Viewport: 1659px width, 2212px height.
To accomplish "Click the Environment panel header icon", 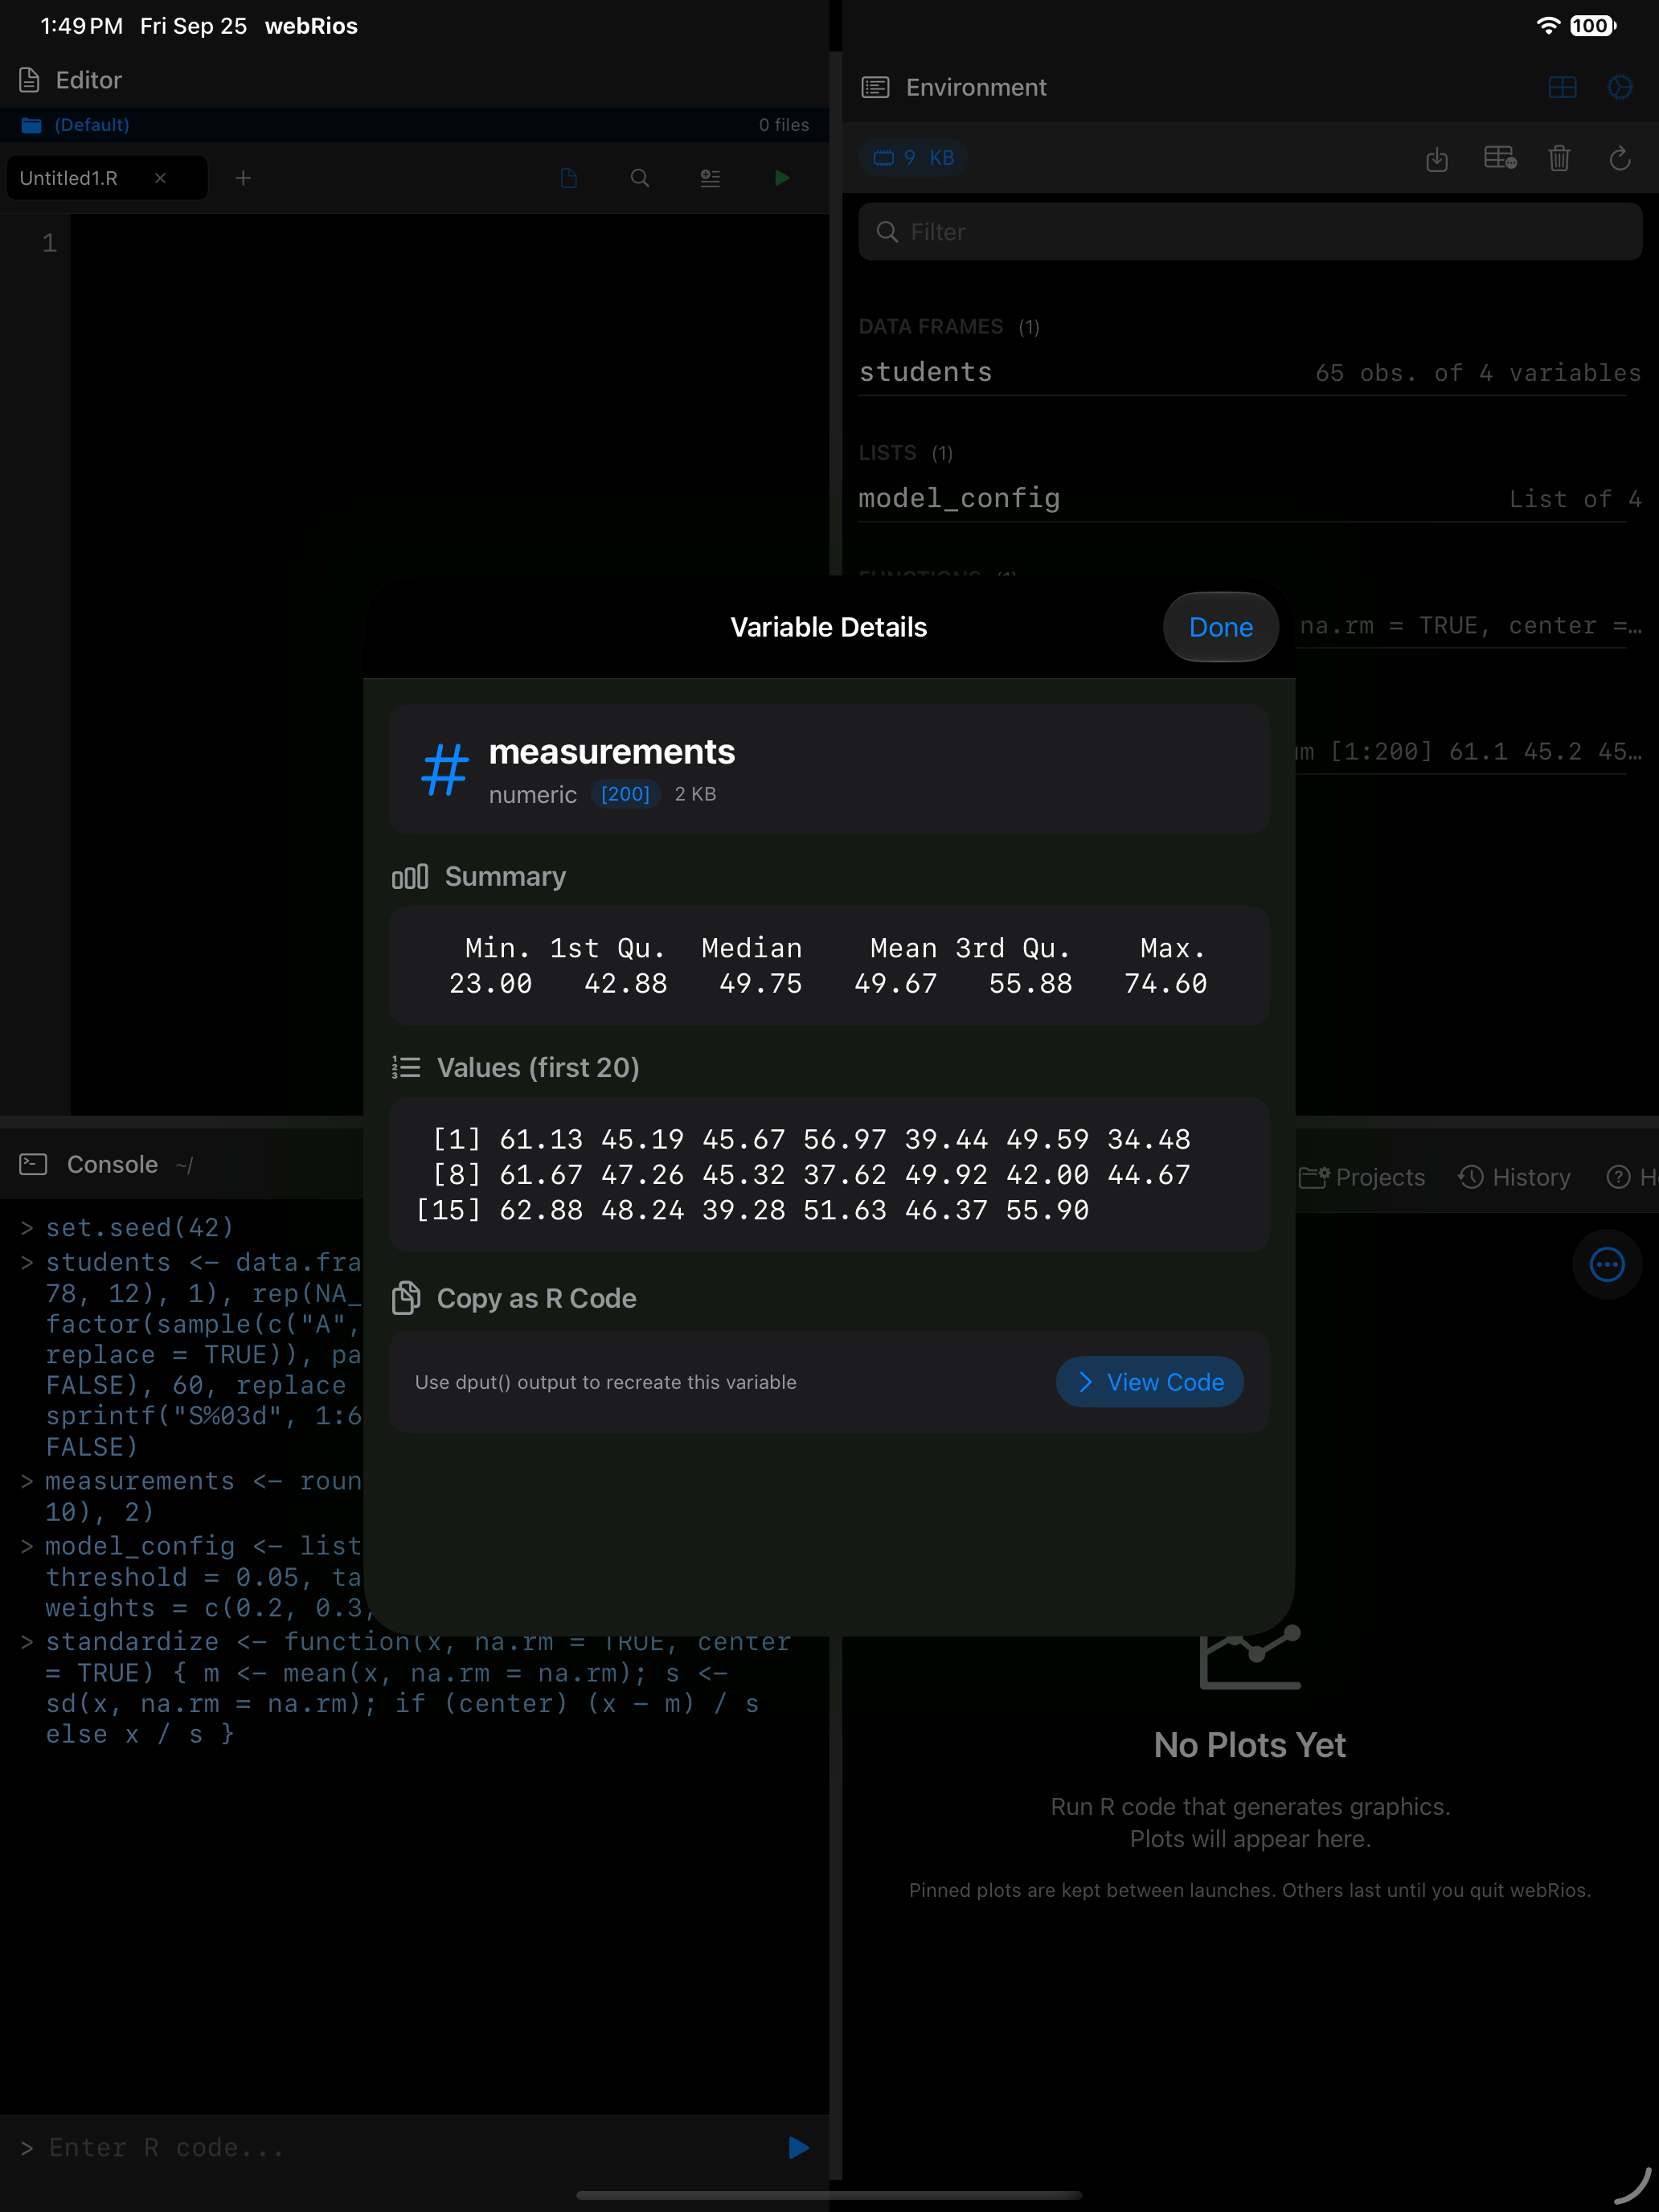I will coord(875,88).
